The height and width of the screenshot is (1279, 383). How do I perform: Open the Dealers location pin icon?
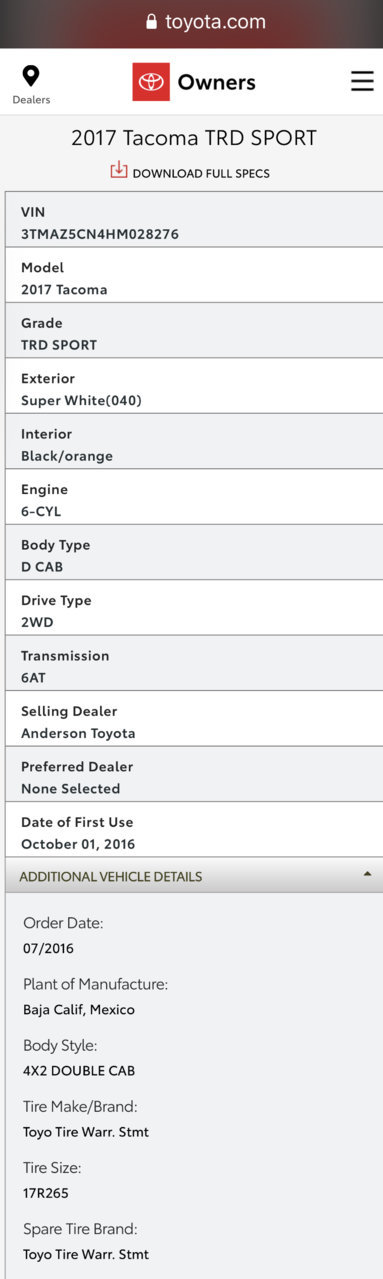coord(31,76)
